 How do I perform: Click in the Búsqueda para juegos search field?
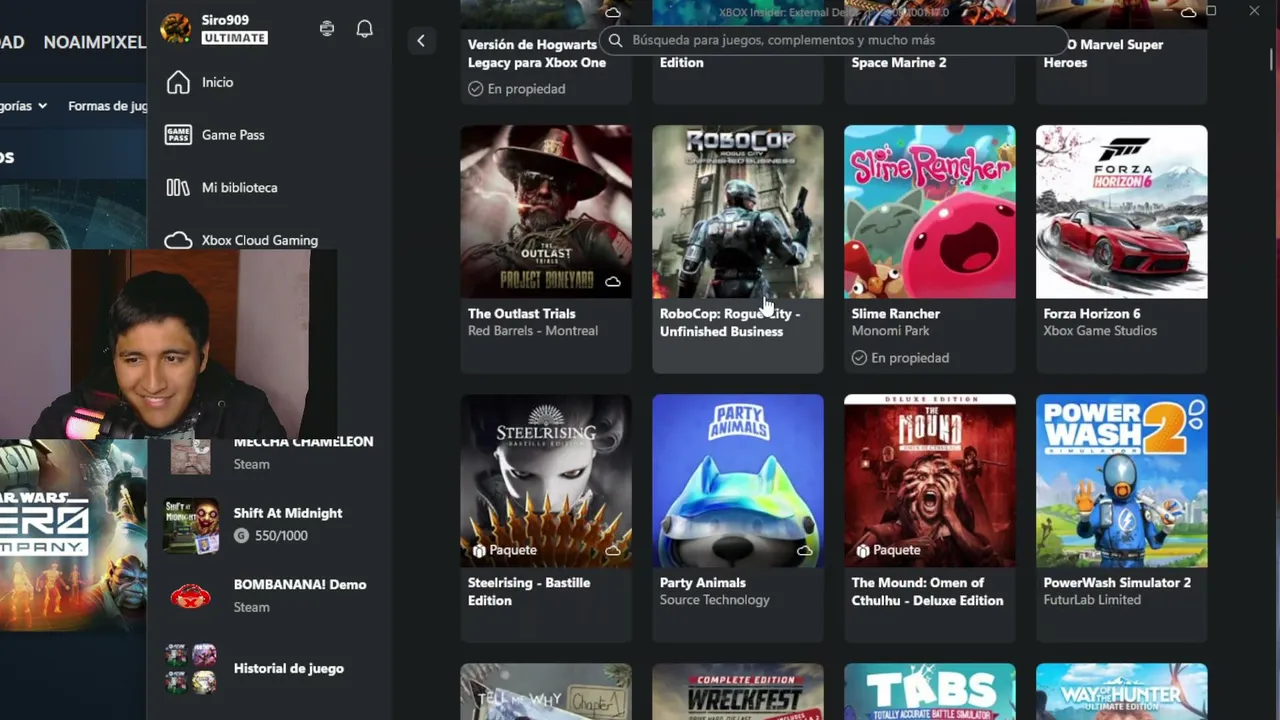[x=835, y=40]
